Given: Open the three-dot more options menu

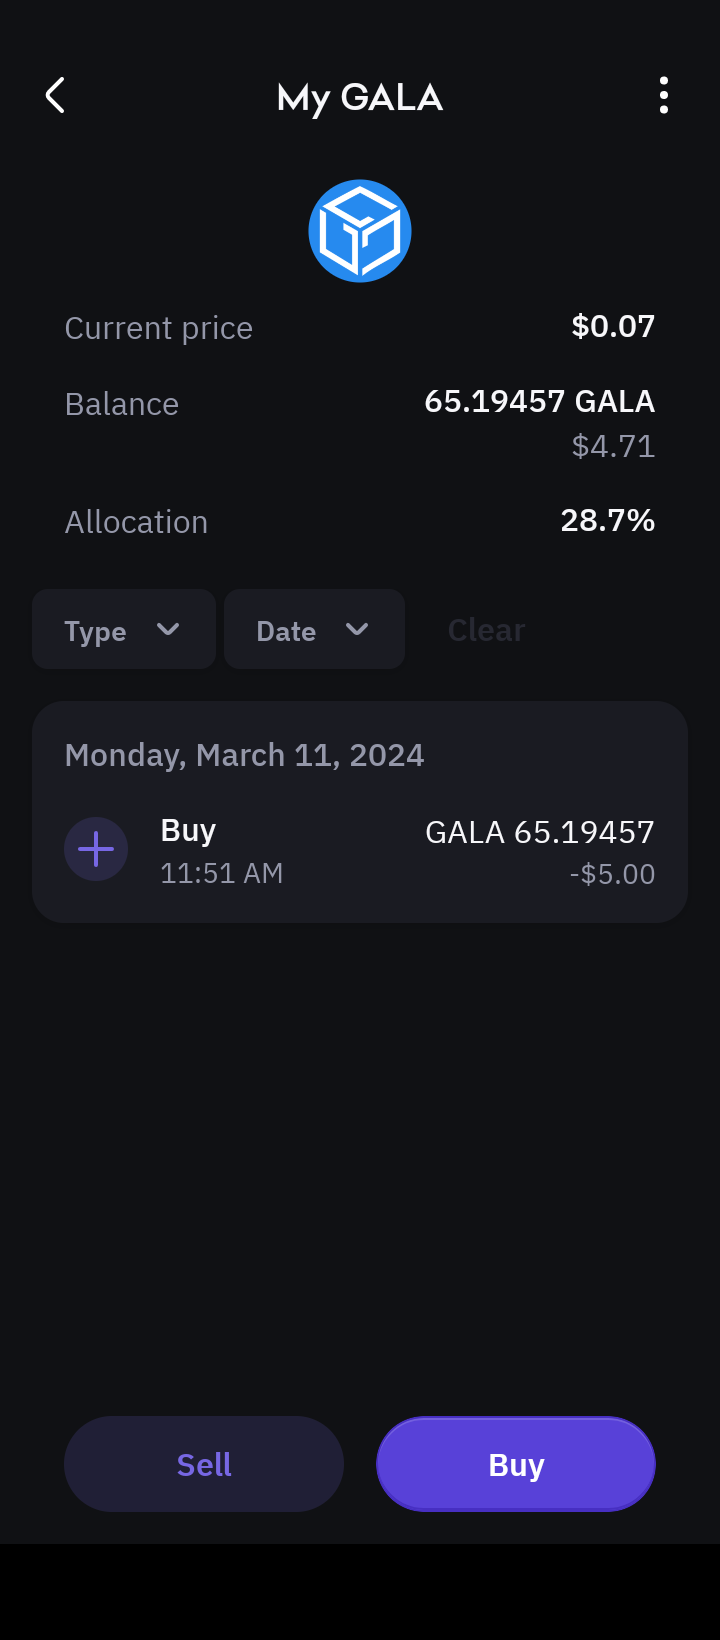Looking at the screenshot, I should 664,96.
